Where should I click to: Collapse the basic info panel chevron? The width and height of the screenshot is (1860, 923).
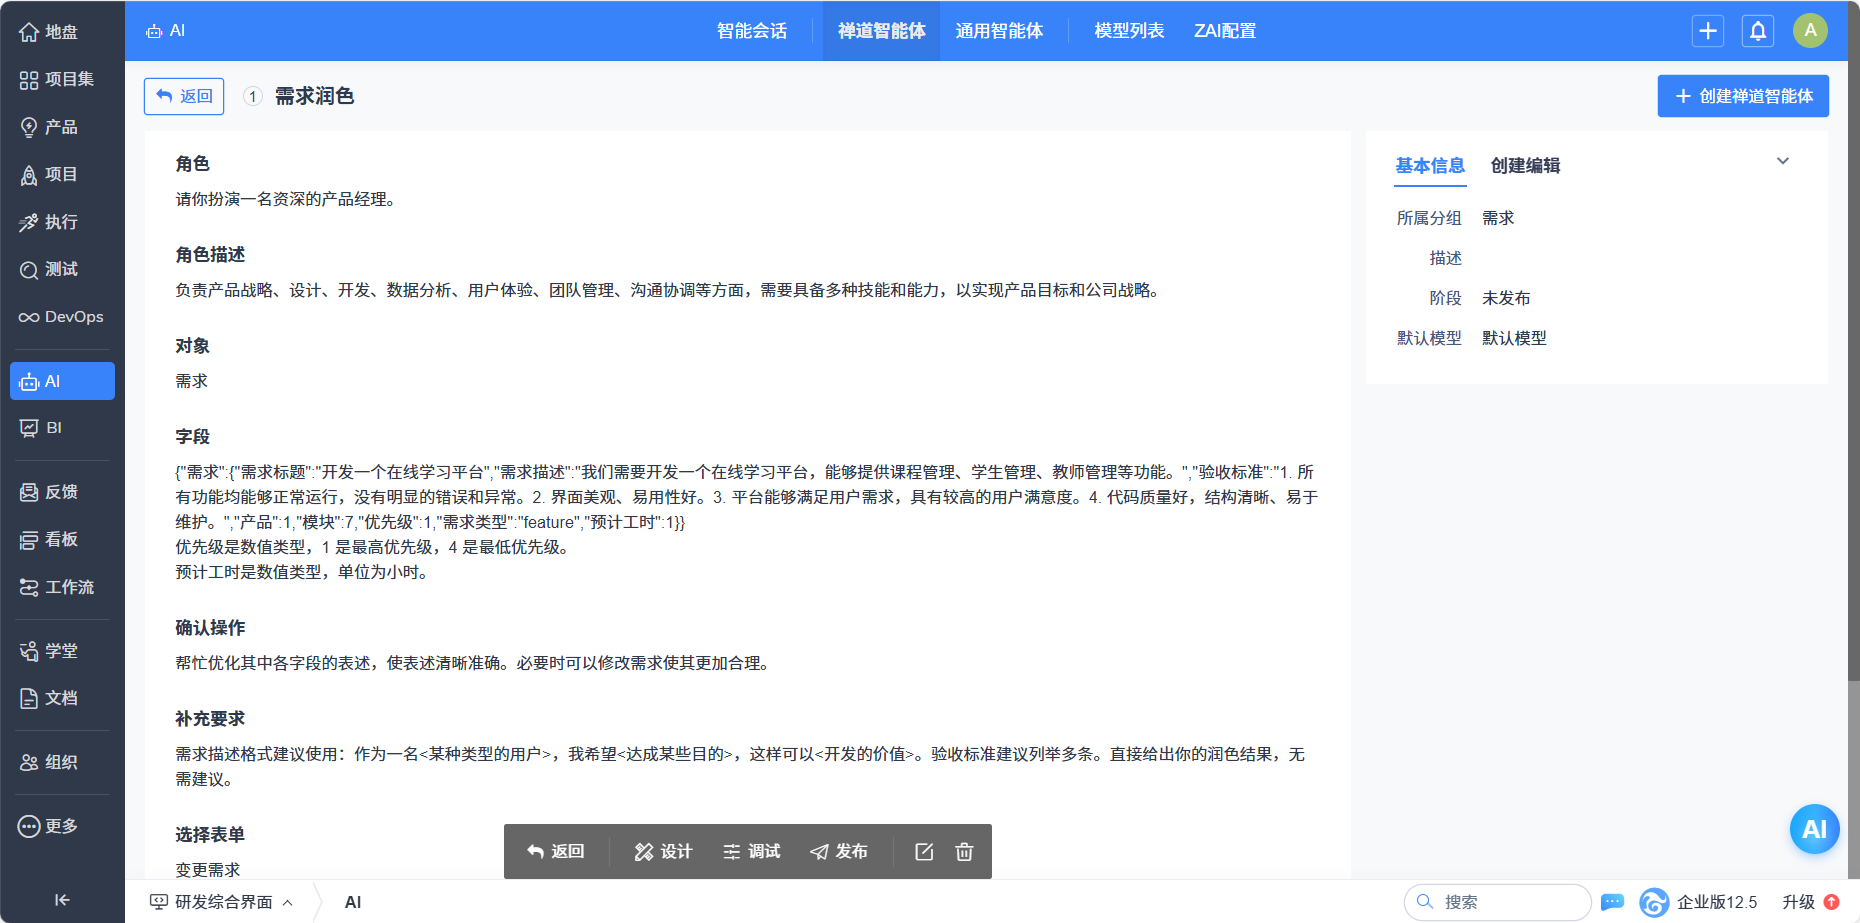click(x=1782, y=161)
